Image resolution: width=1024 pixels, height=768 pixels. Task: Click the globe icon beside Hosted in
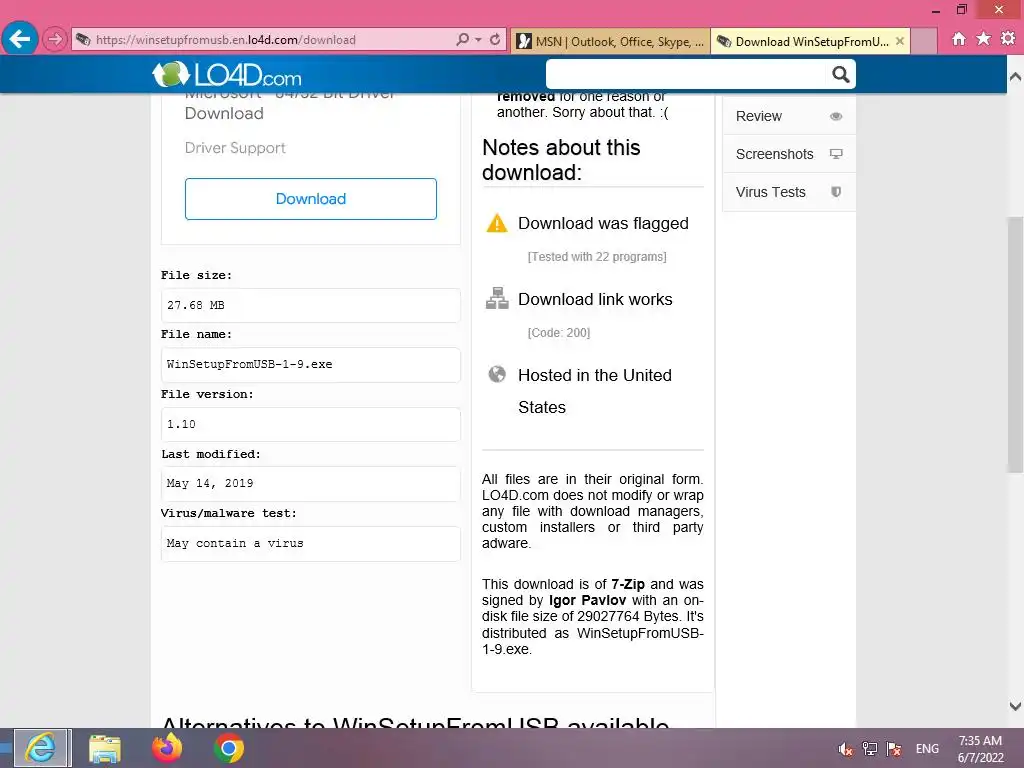point(497,374)
